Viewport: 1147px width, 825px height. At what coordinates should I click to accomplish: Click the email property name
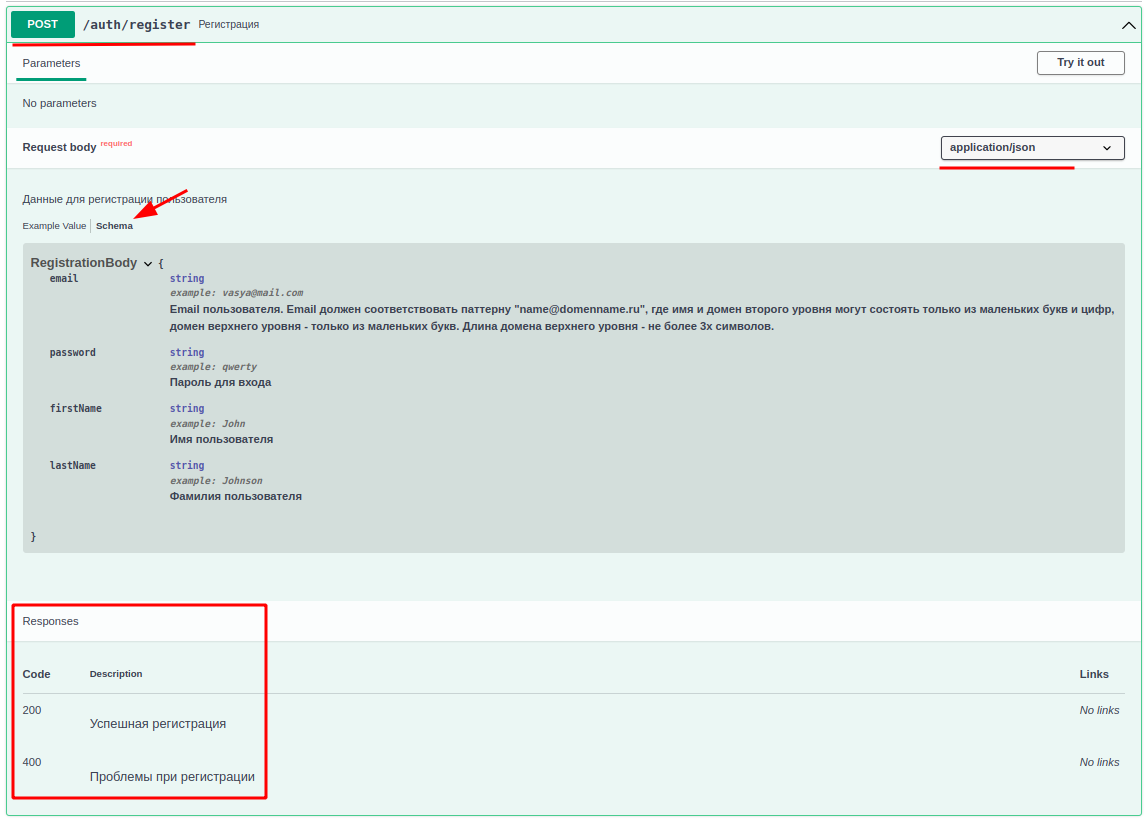(x=64, y=279)
